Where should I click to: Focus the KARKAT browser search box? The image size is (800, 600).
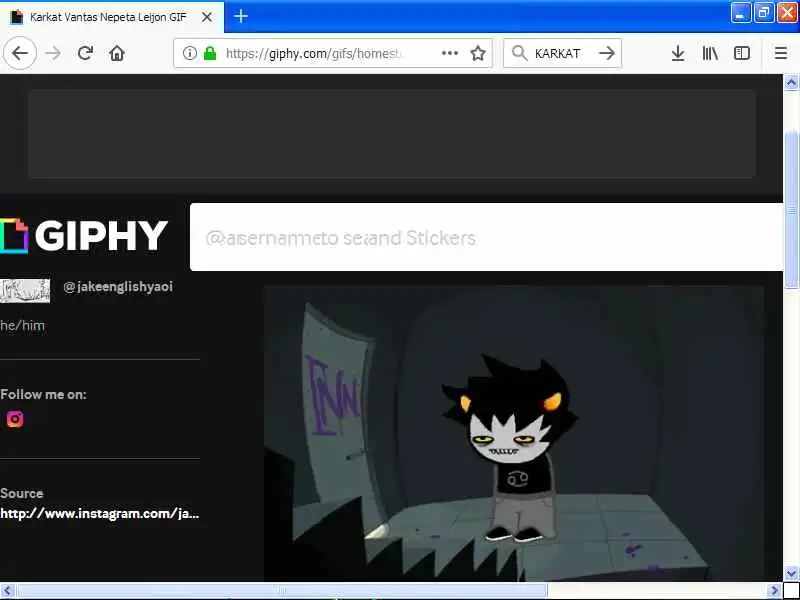(x=563, y=53)
